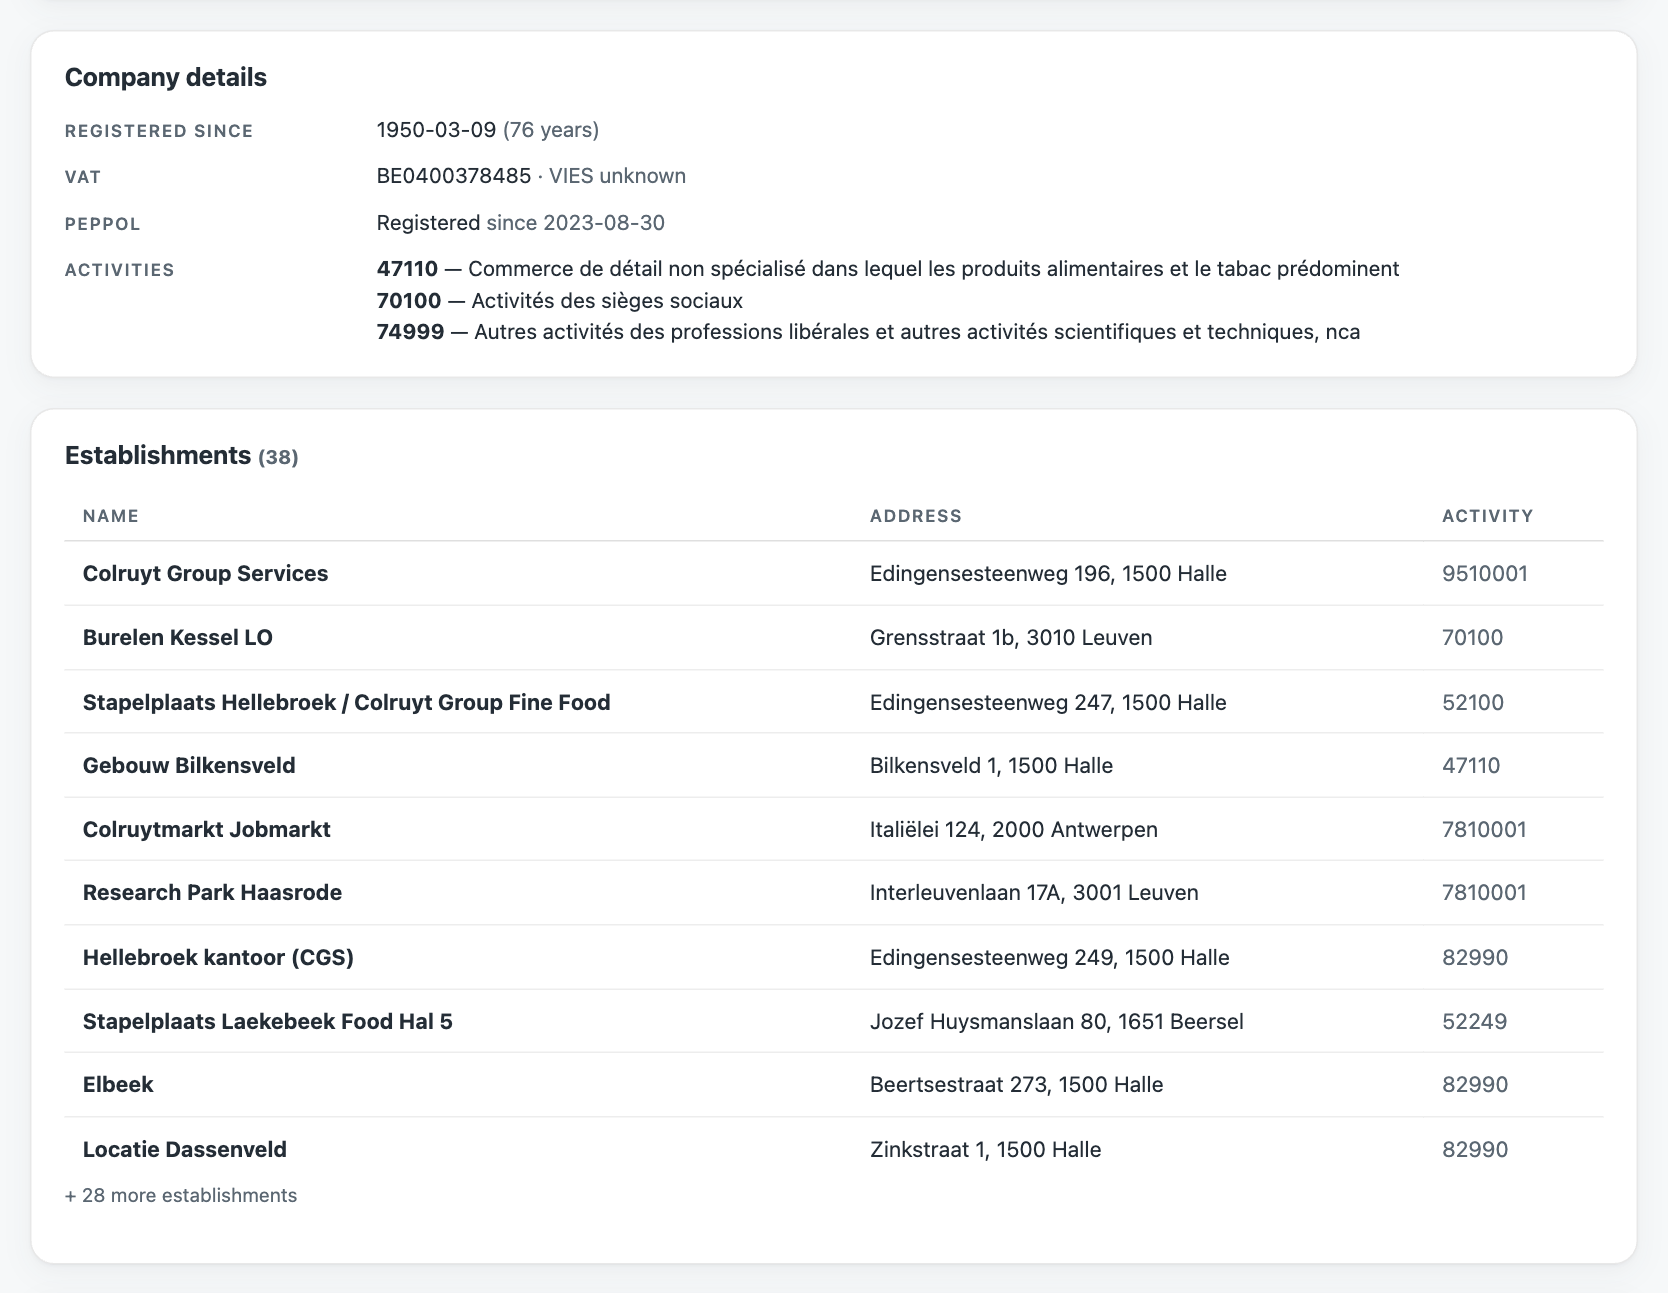
Task: Select Research Park Haasrode row
Action: coord(834,893)
